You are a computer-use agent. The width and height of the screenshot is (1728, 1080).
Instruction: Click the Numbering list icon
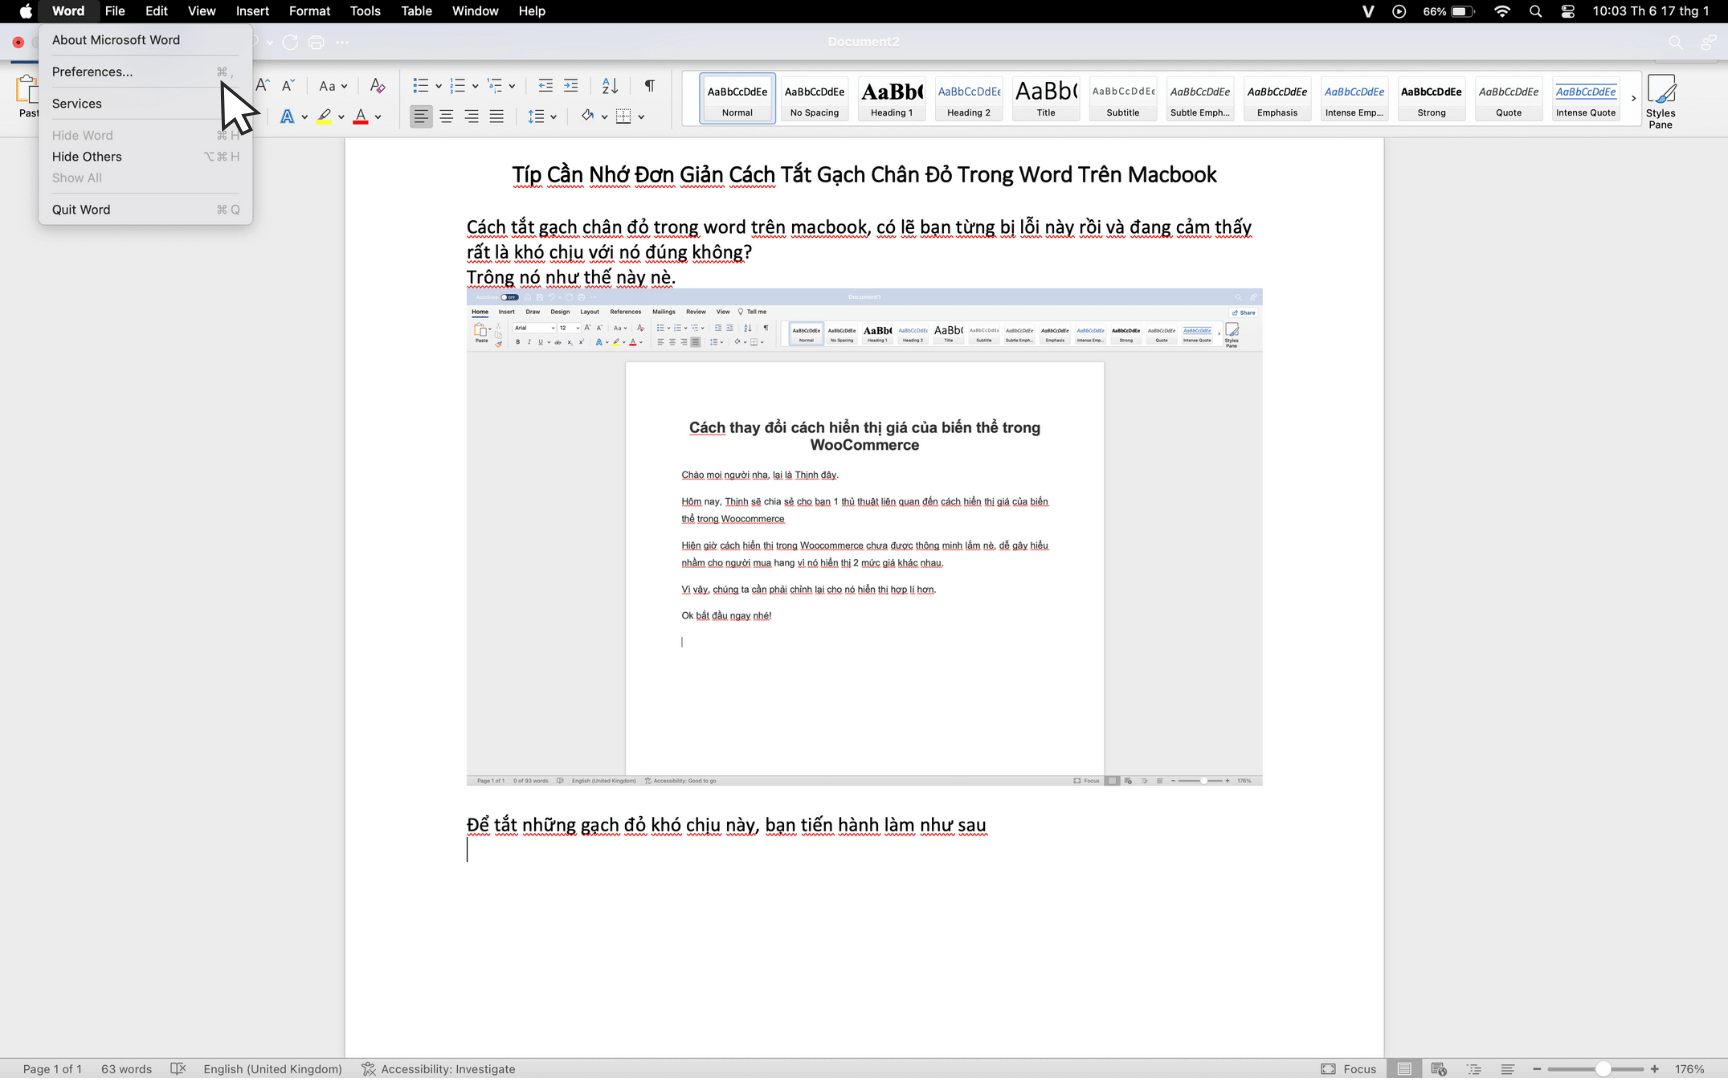[458, 86]
